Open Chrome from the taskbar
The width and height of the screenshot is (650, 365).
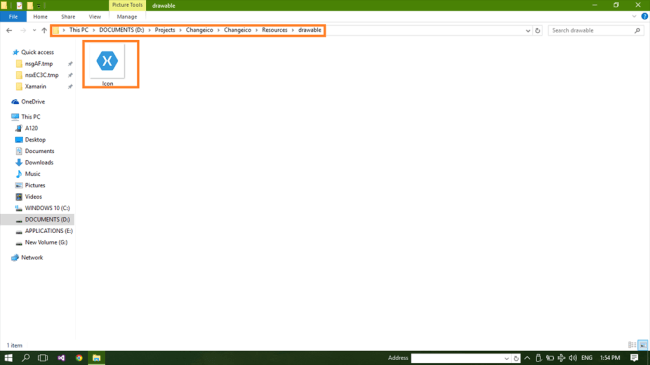point(79,358)
